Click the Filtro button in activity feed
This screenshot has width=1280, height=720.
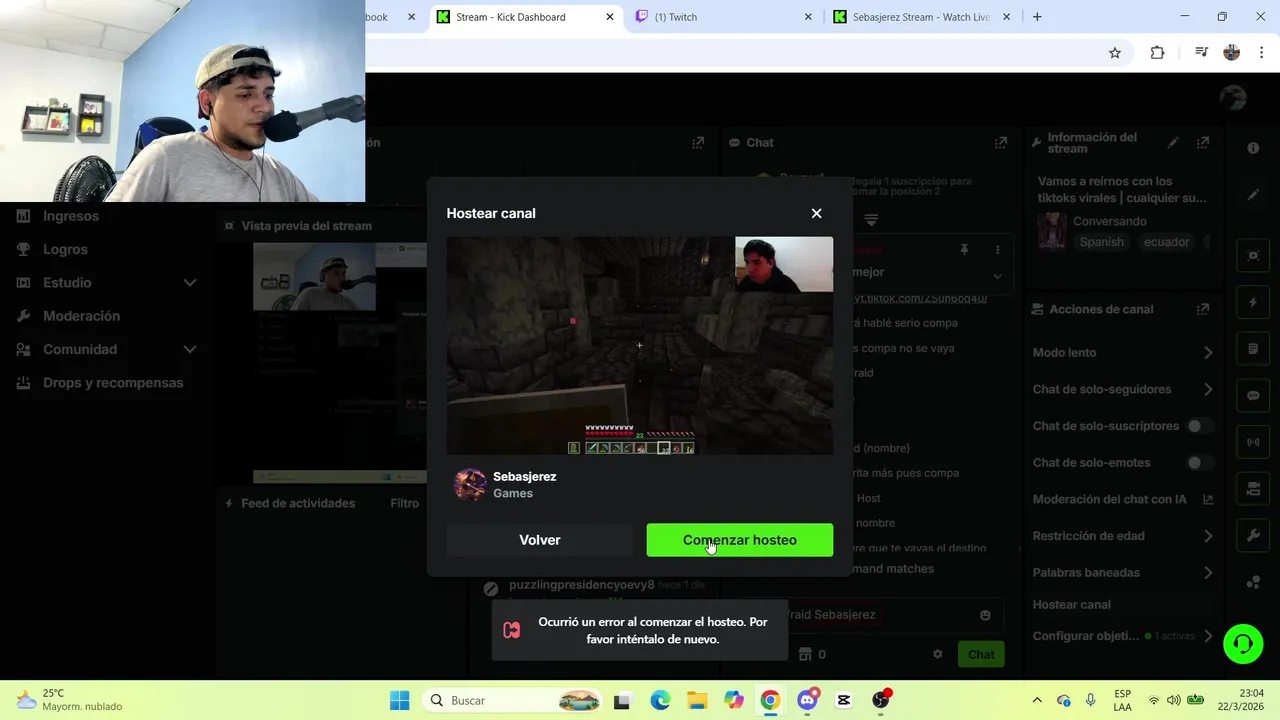(x=404, y=503)
